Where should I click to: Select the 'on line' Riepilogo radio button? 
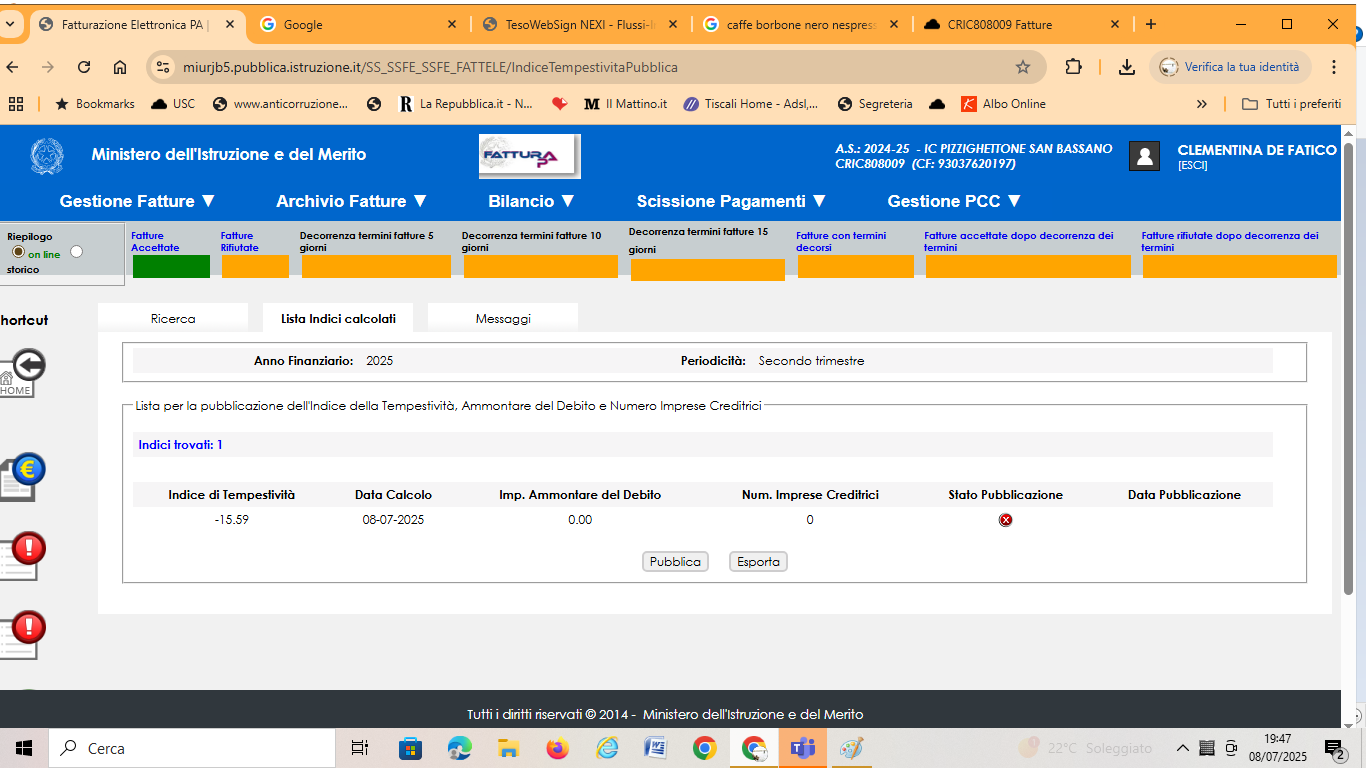18,253
